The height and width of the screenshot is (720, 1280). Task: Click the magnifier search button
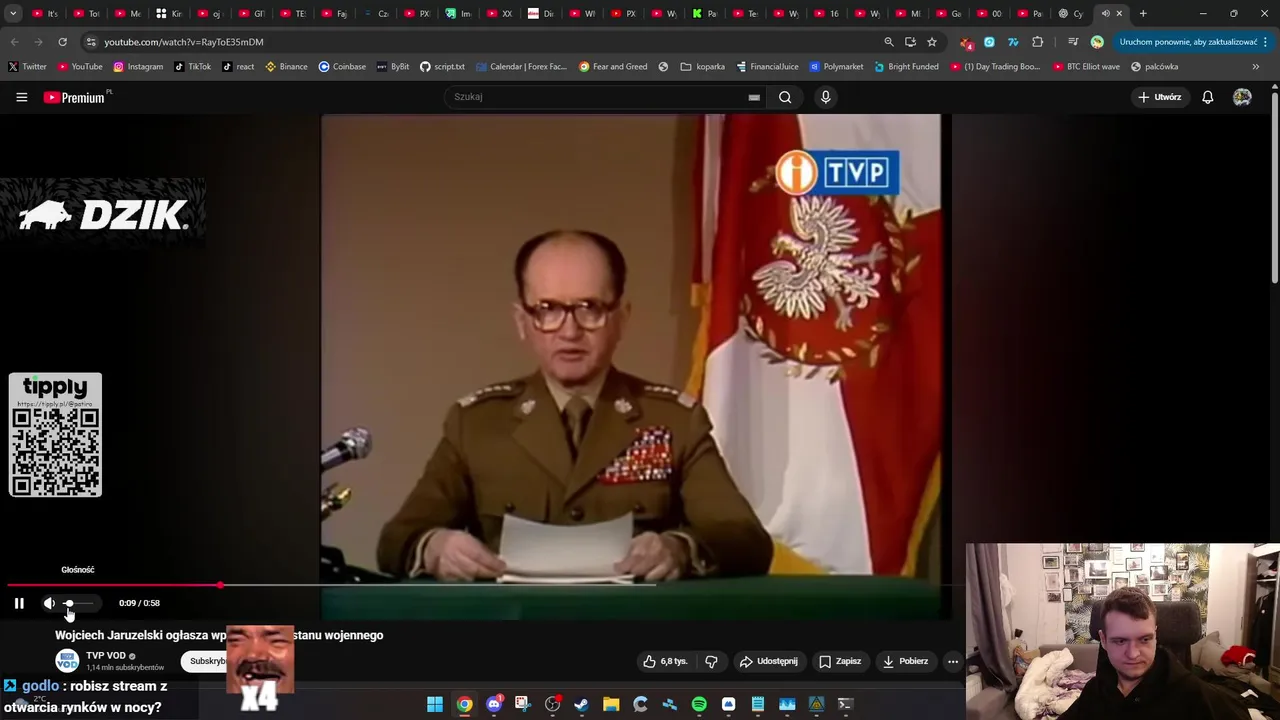tap(785, 97)
